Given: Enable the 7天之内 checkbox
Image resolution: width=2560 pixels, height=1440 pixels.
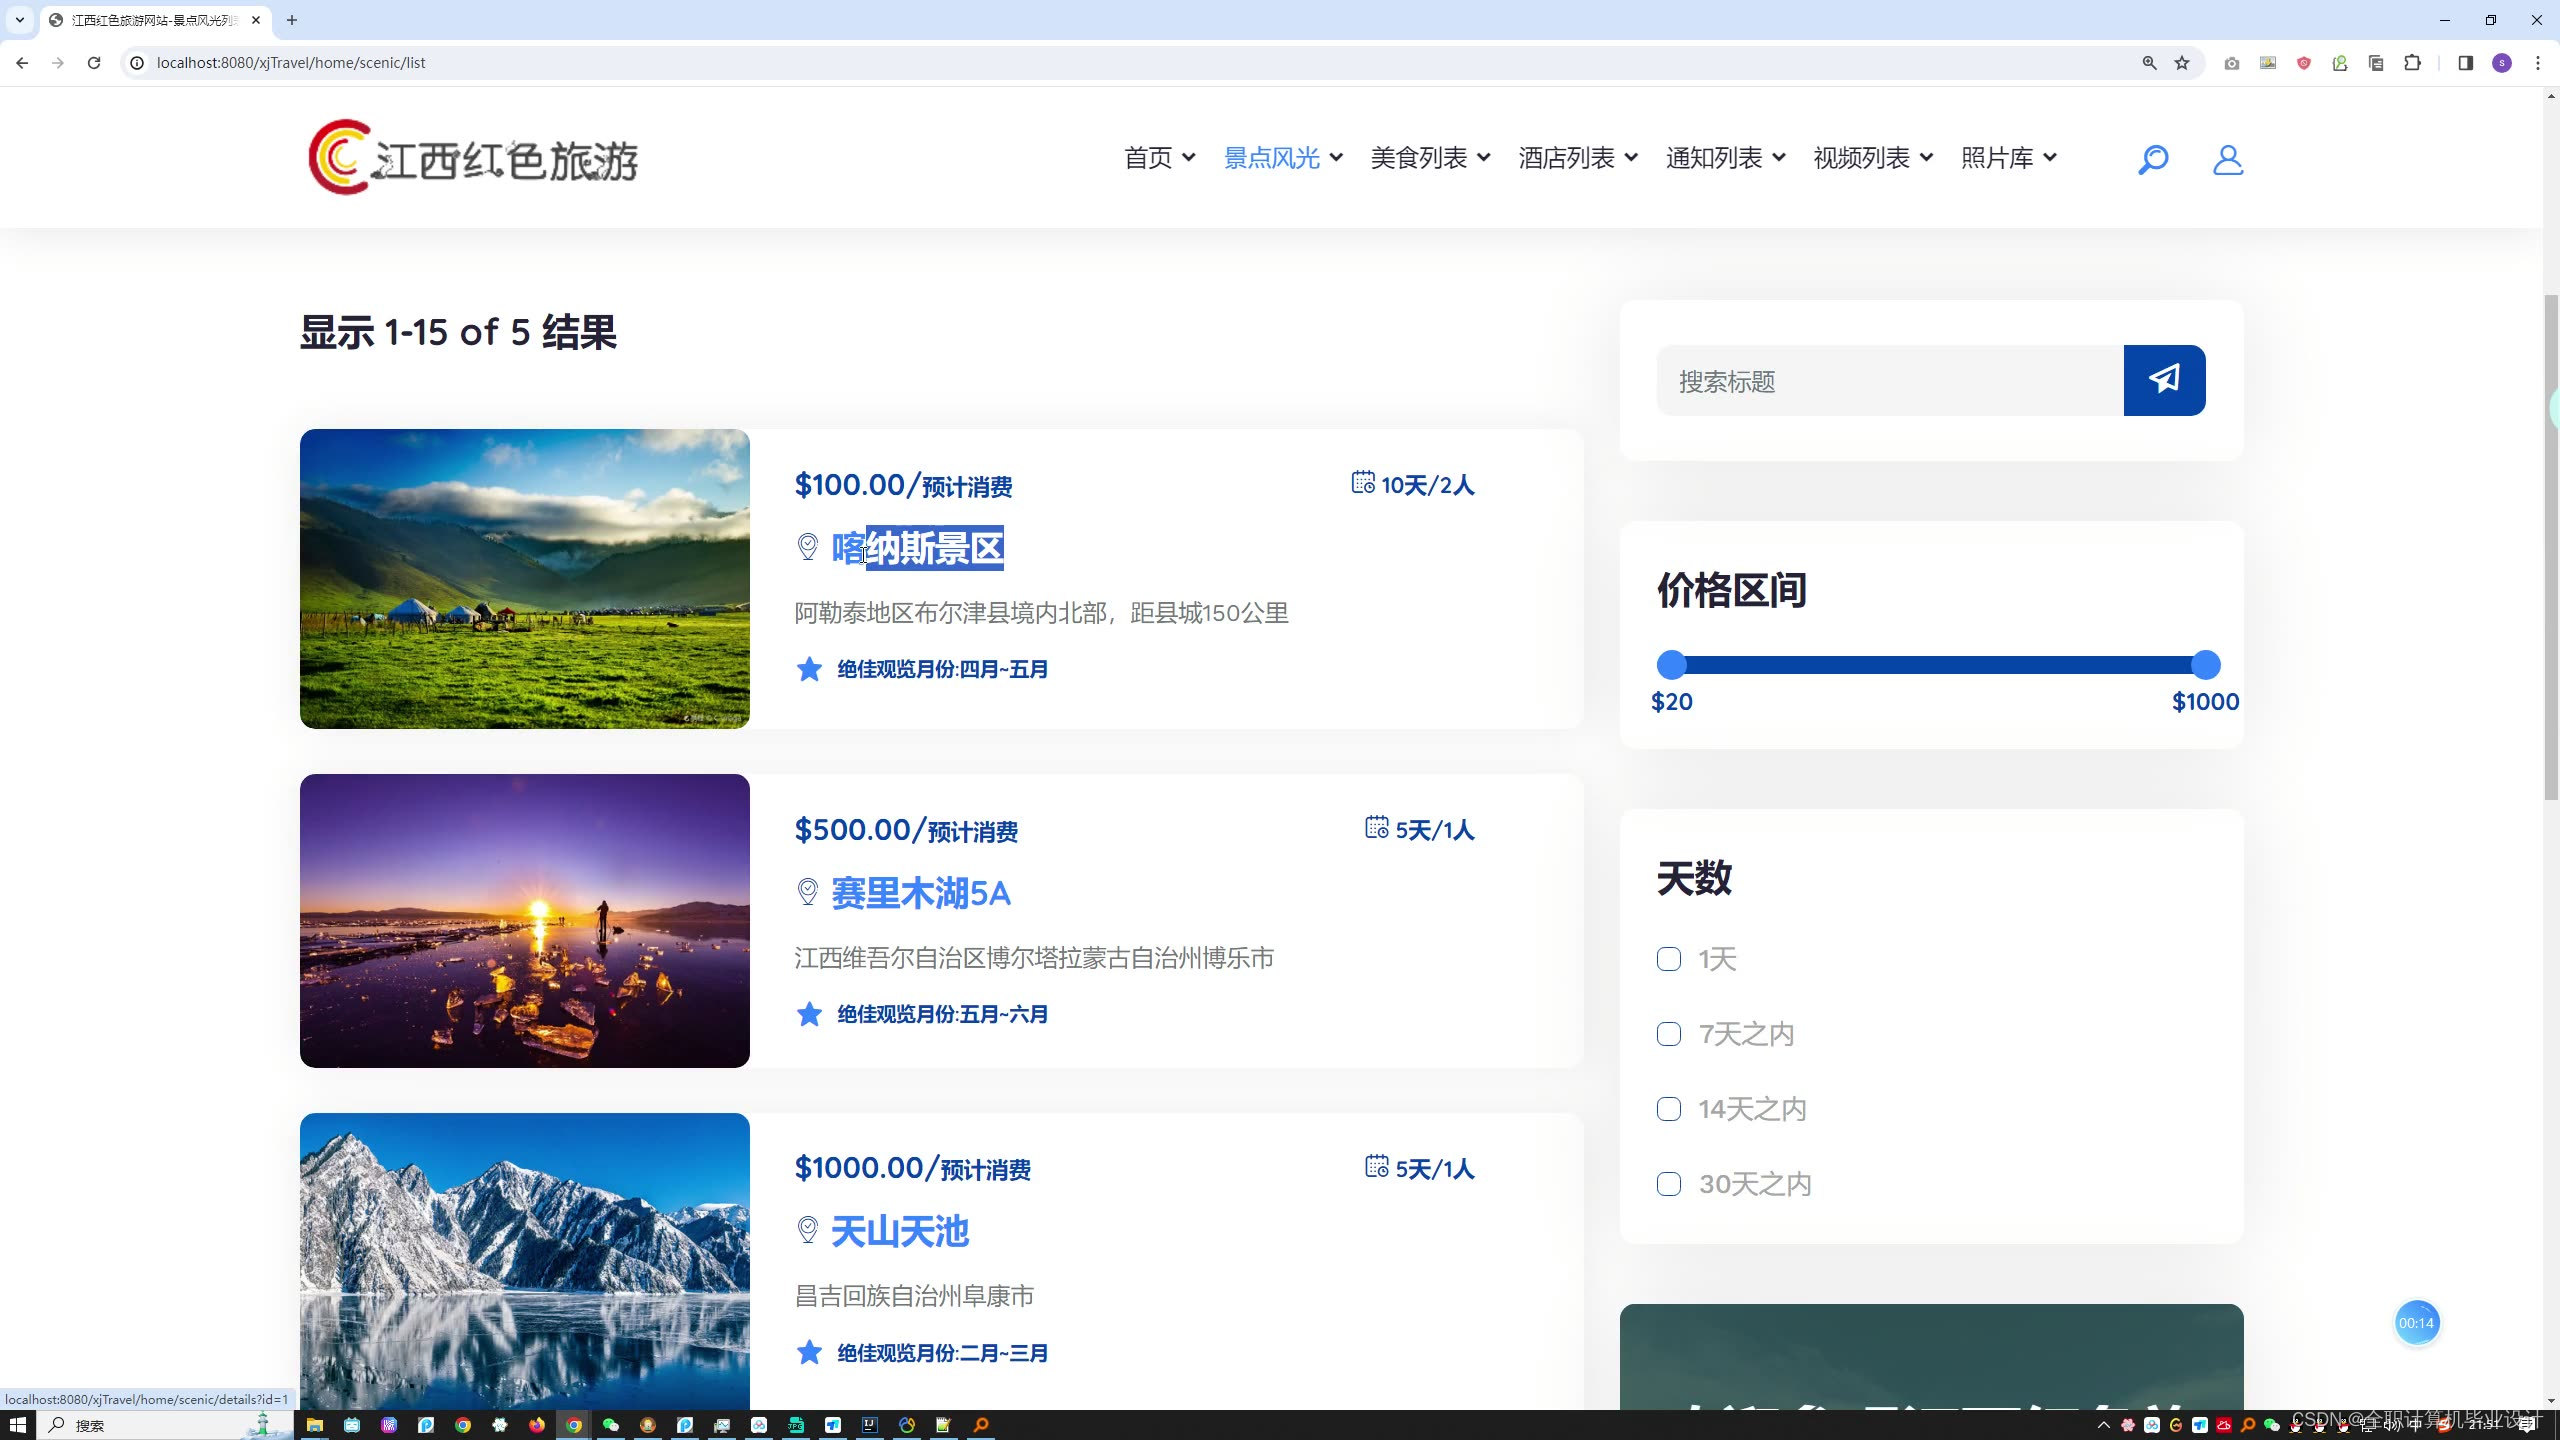Looking at the screenshot, I should (1668, 1034).
